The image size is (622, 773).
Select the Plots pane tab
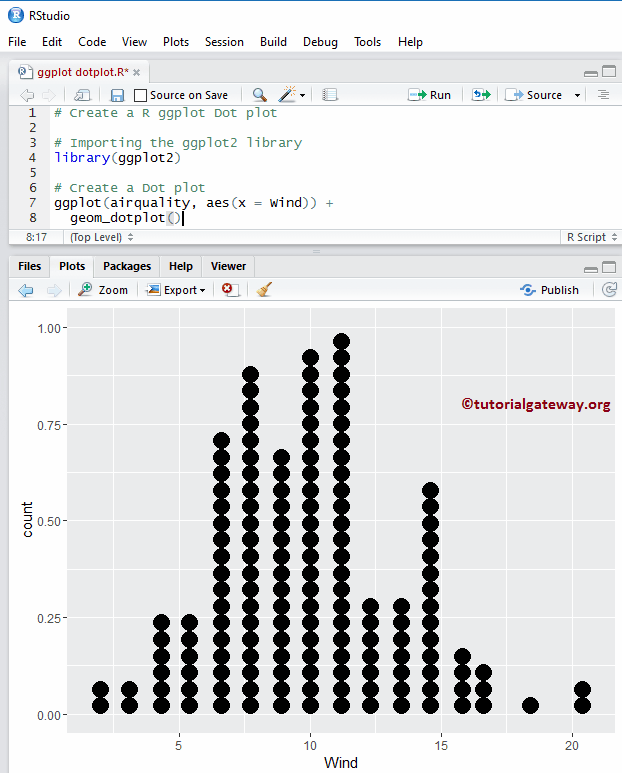(72, 266)
